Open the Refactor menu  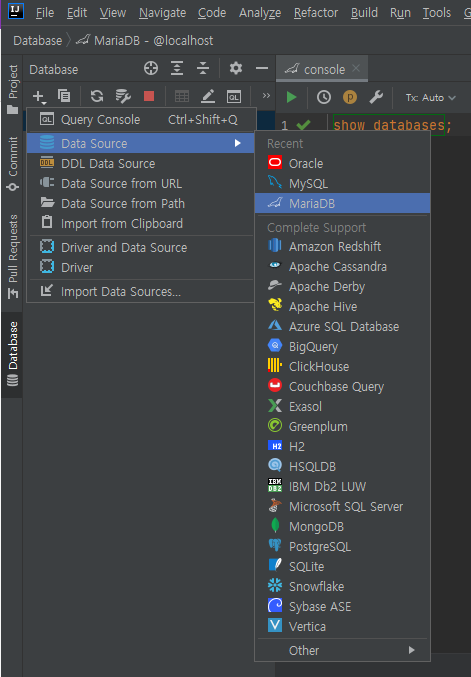coord(316,13)
